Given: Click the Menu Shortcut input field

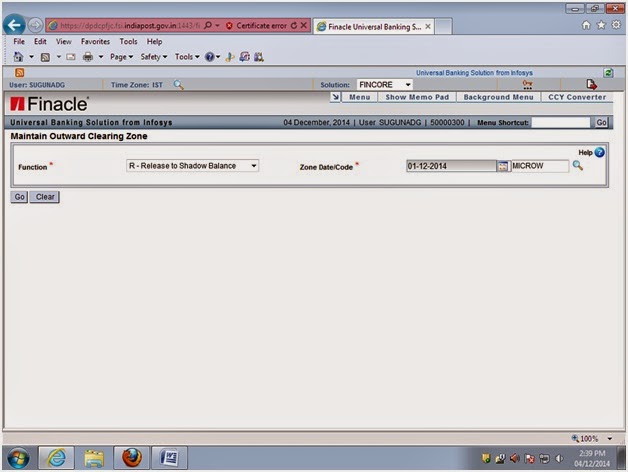Looking at the screenshot, I should 561,123.
